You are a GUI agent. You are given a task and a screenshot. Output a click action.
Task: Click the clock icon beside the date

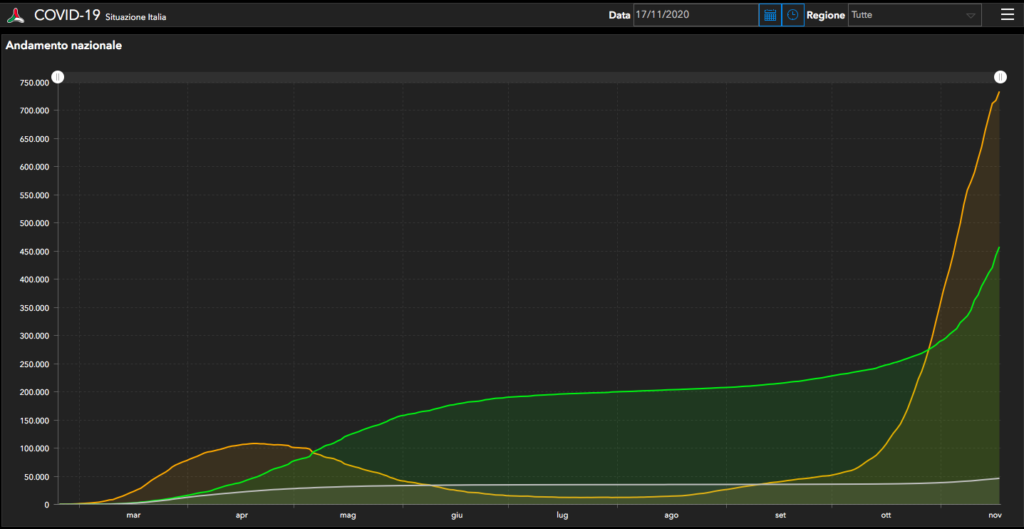pos(793,15)
